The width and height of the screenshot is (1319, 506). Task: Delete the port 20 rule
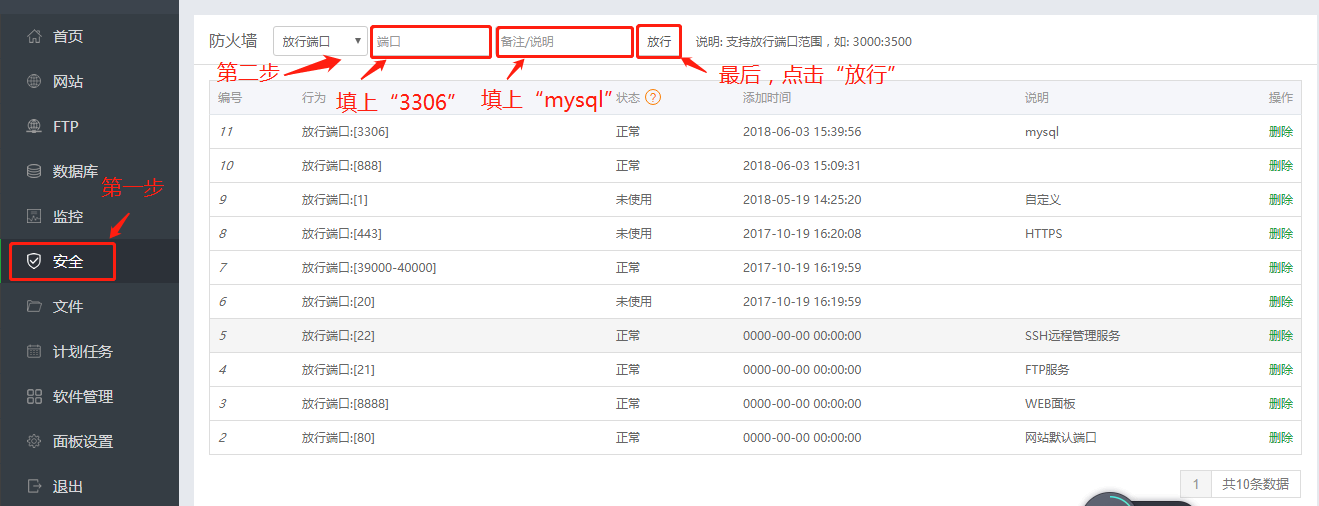click(x=1280, y=301)
